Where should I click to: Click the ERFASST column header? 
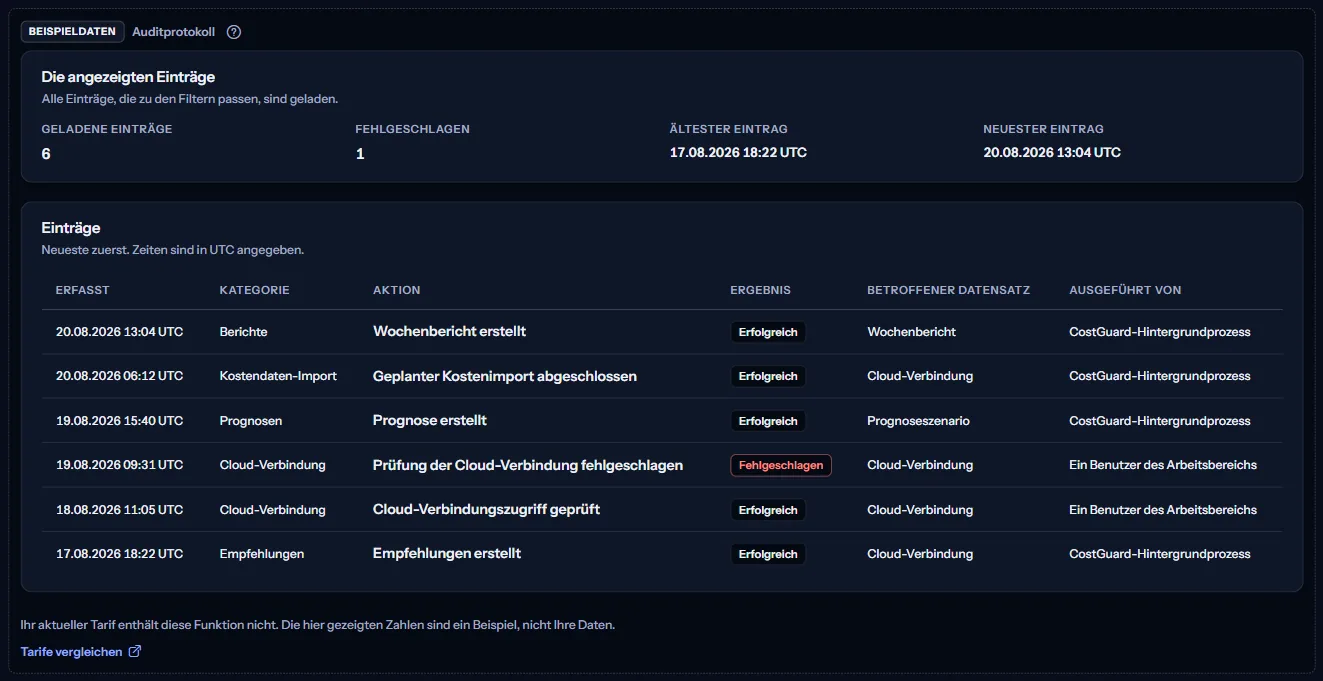(x=83, y=290)
